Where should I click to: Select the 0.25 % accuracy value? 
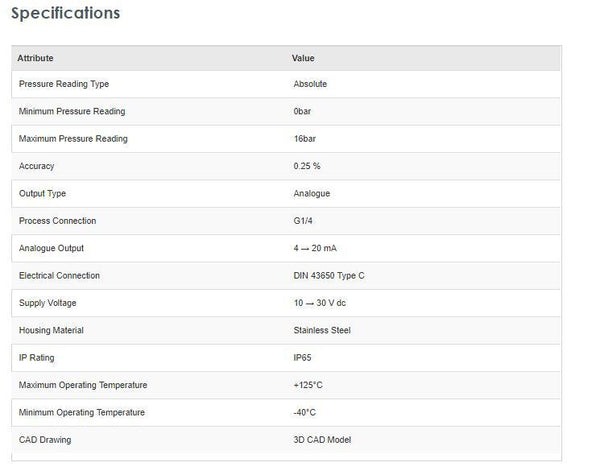tap(307, 166)
